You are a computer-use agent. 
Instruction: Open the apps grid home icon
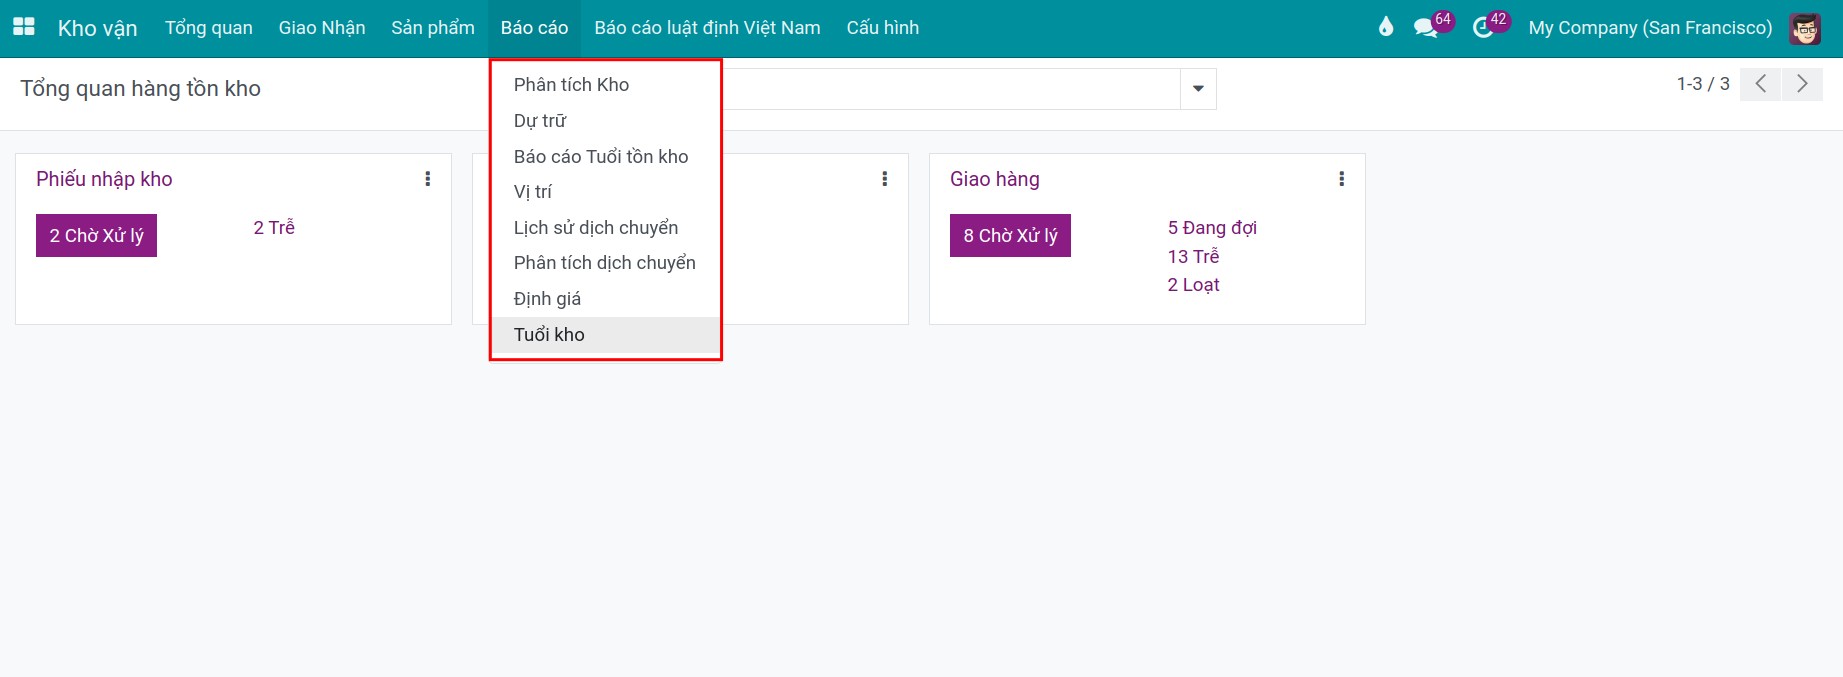pyautogui.click(x=24, y=27)
